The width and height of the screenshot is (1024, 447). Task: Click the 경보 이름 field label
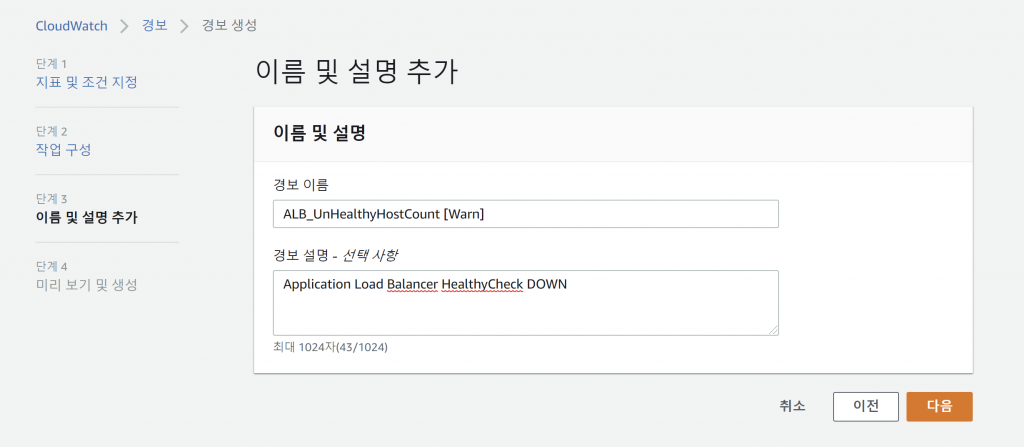click(x=300, y=185)
